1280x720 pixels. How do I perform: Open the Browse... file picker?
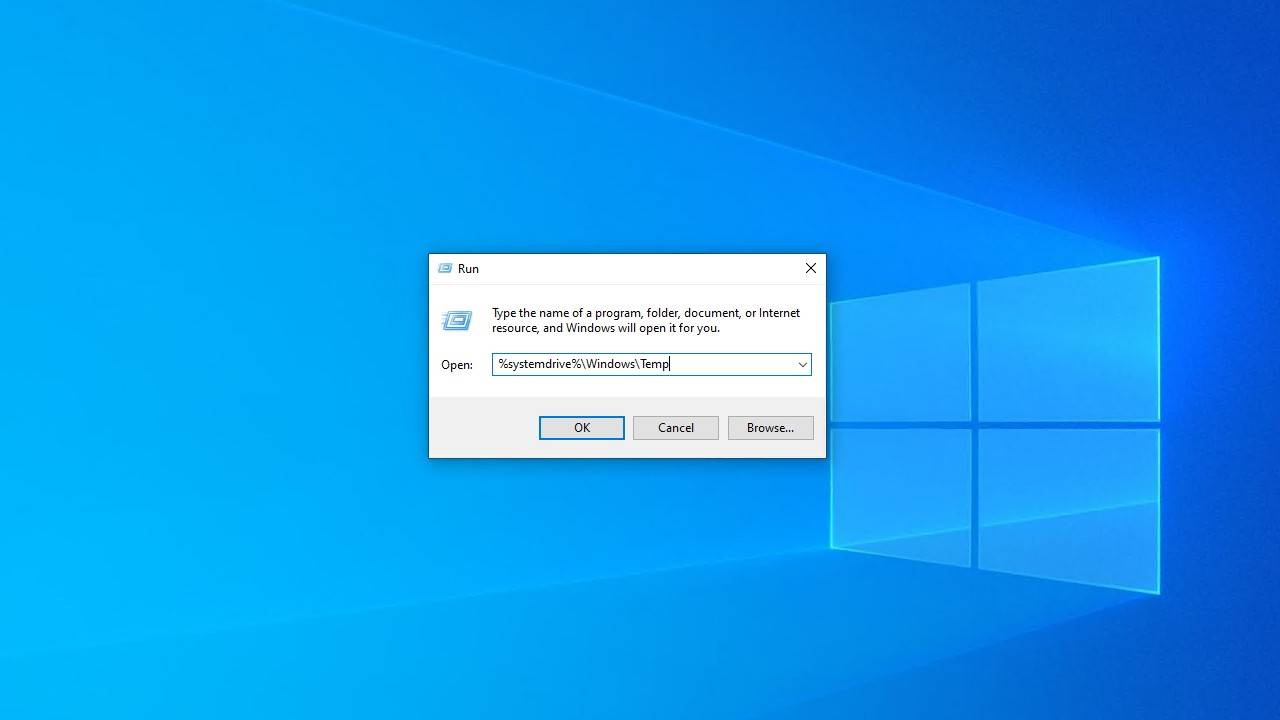[770, 428]
